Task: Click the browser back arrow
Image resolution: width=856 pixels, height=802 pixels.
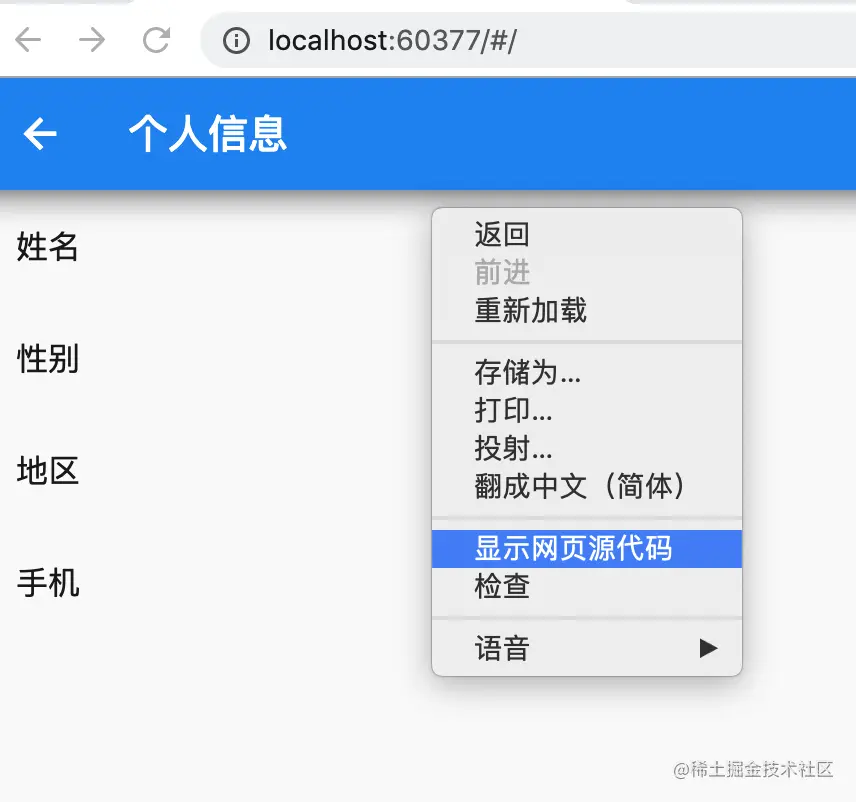Action: (28, 40)
